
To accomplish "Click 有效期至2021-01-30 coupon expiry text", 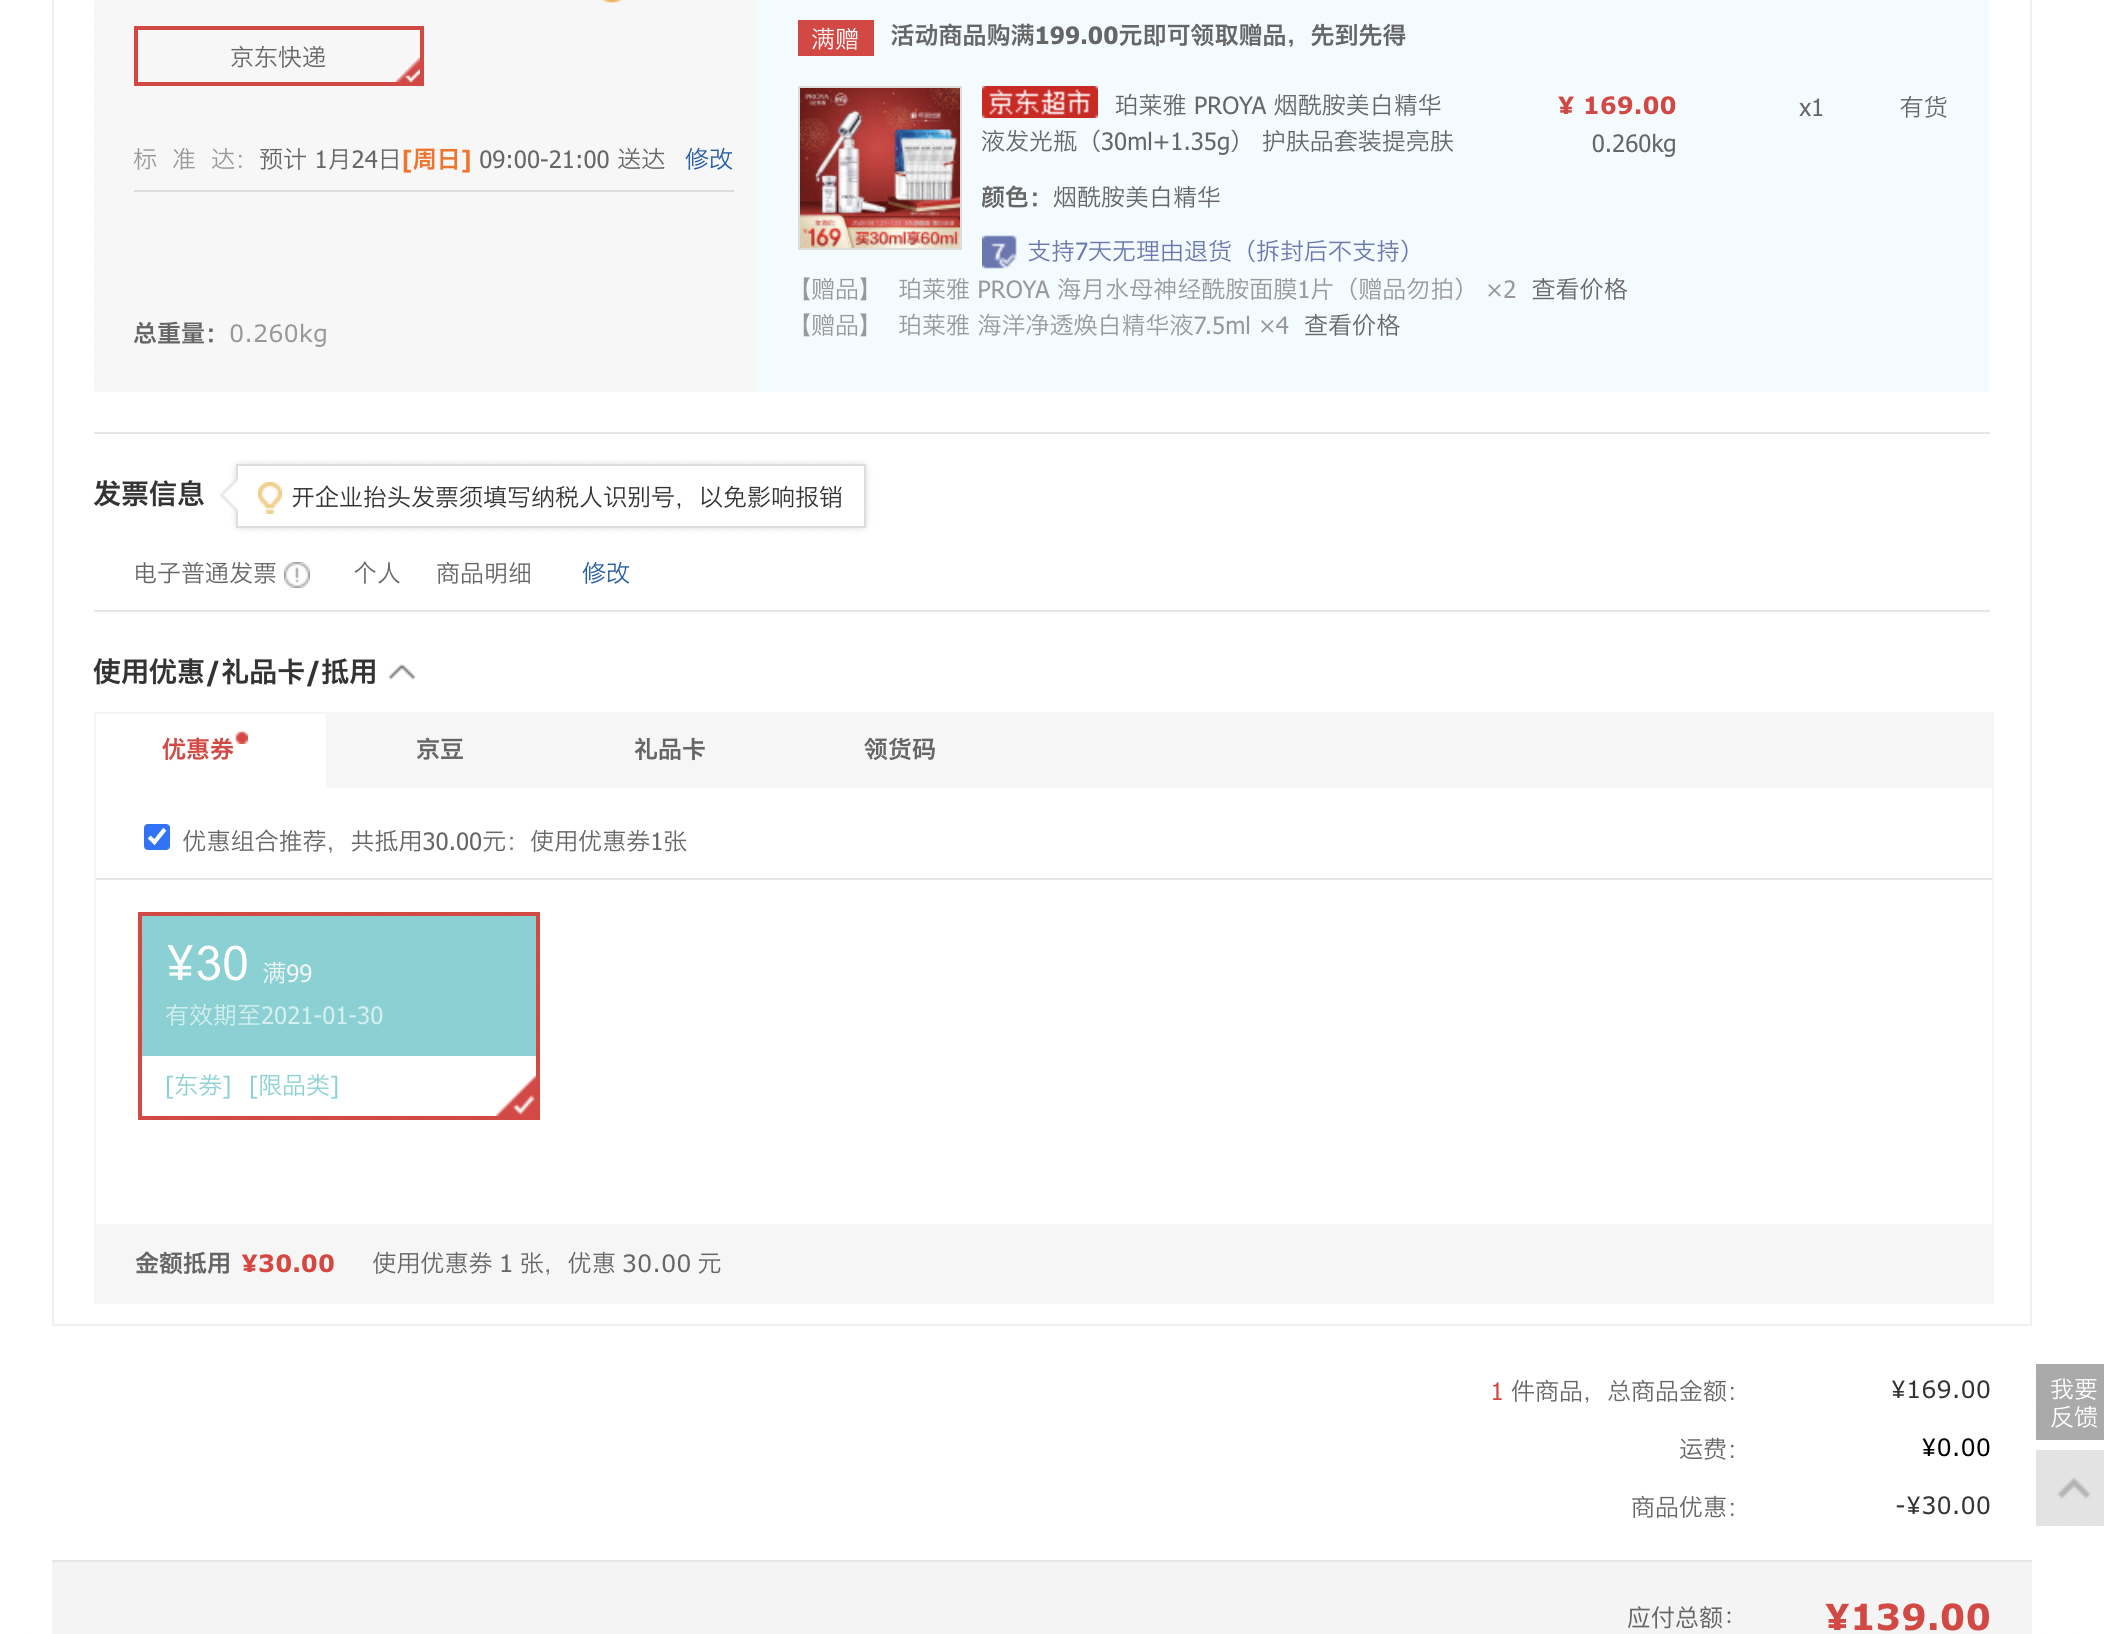I will (x=274, y=1016).
